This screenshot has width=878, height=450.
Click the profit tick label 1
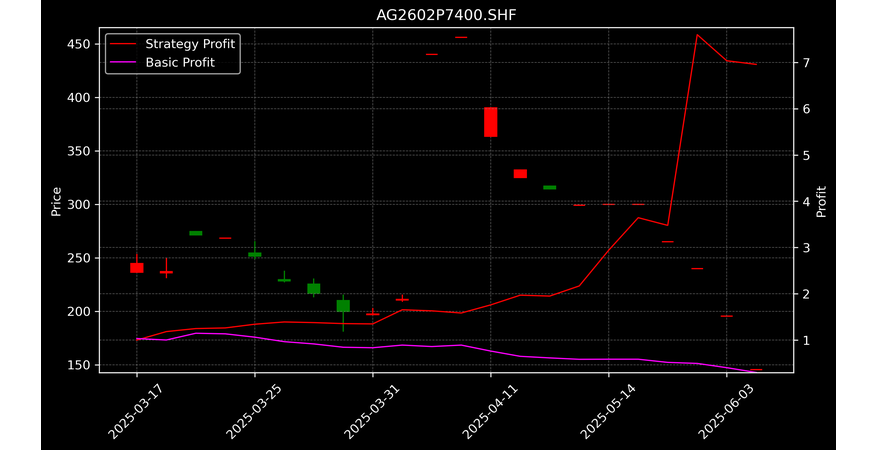[x=806, y=340]
